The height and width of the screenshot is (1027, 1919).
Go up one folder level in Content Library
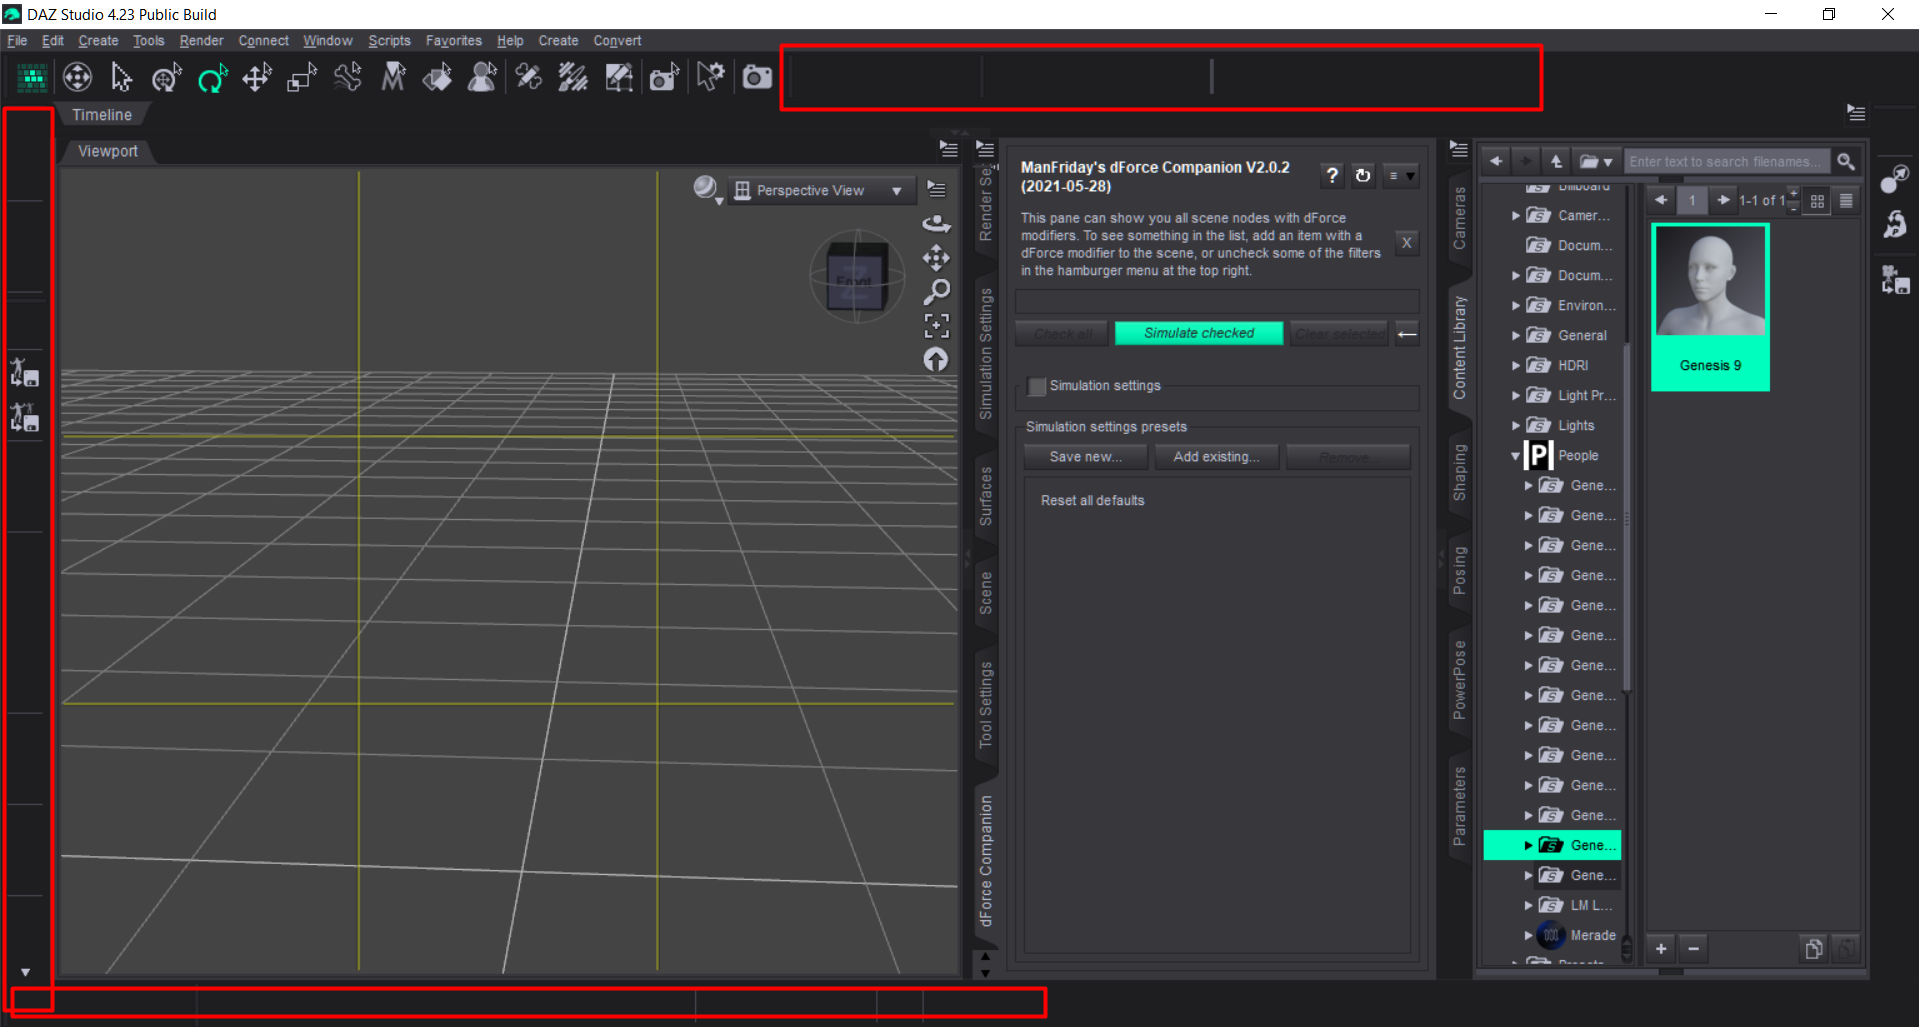coord(1556,161)
